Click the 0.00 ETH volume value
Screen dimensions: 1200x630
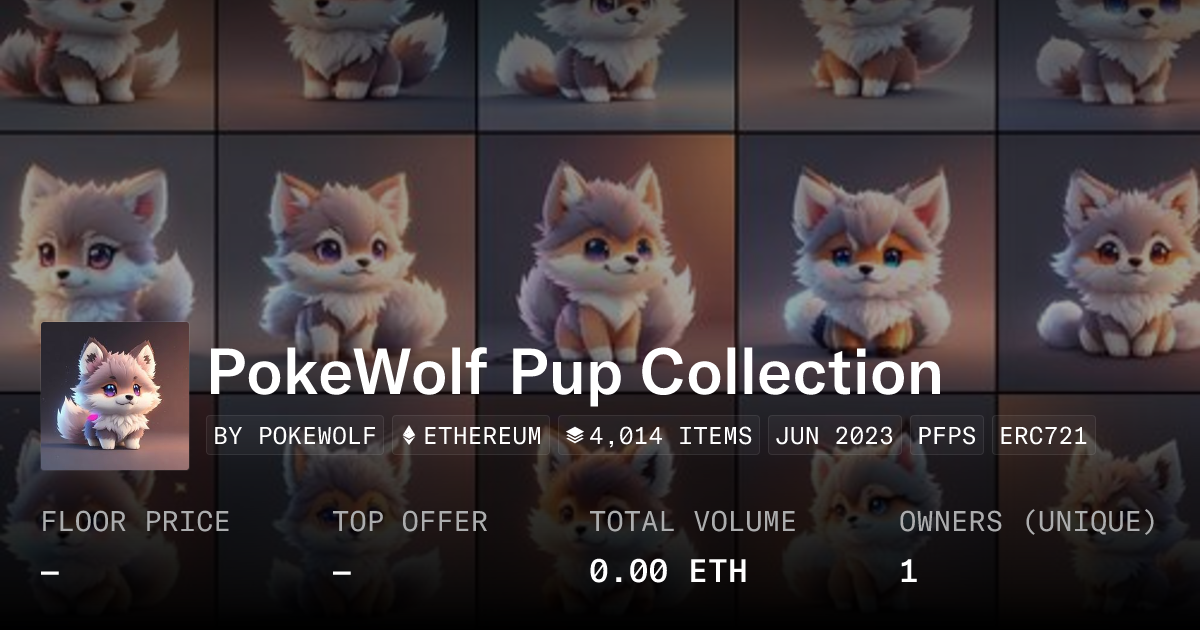tap(668, 571)
